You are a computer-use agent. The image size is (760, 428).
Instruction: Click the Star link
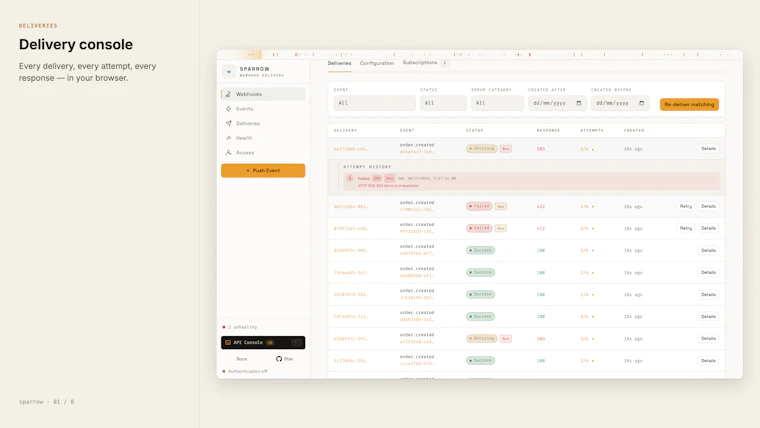click(x=285, y=359)
